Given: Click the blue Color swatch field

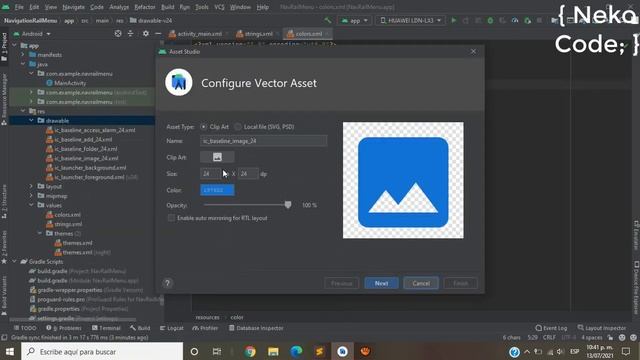Looking at the screenshot, I should 217,190.
